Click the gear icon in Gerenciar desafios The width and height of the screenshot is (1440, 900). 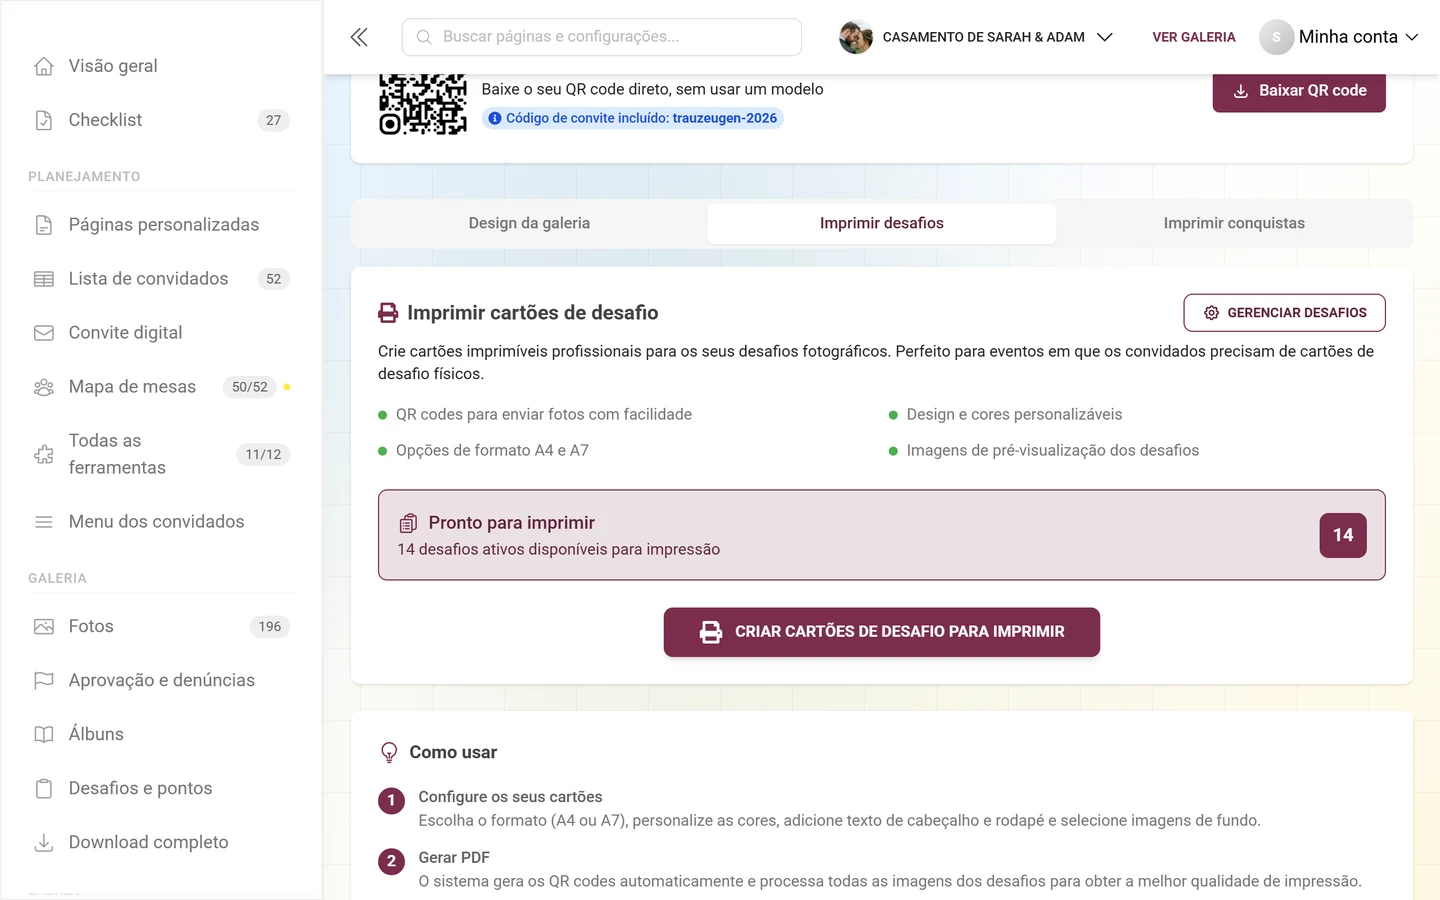click(1211, 313)
